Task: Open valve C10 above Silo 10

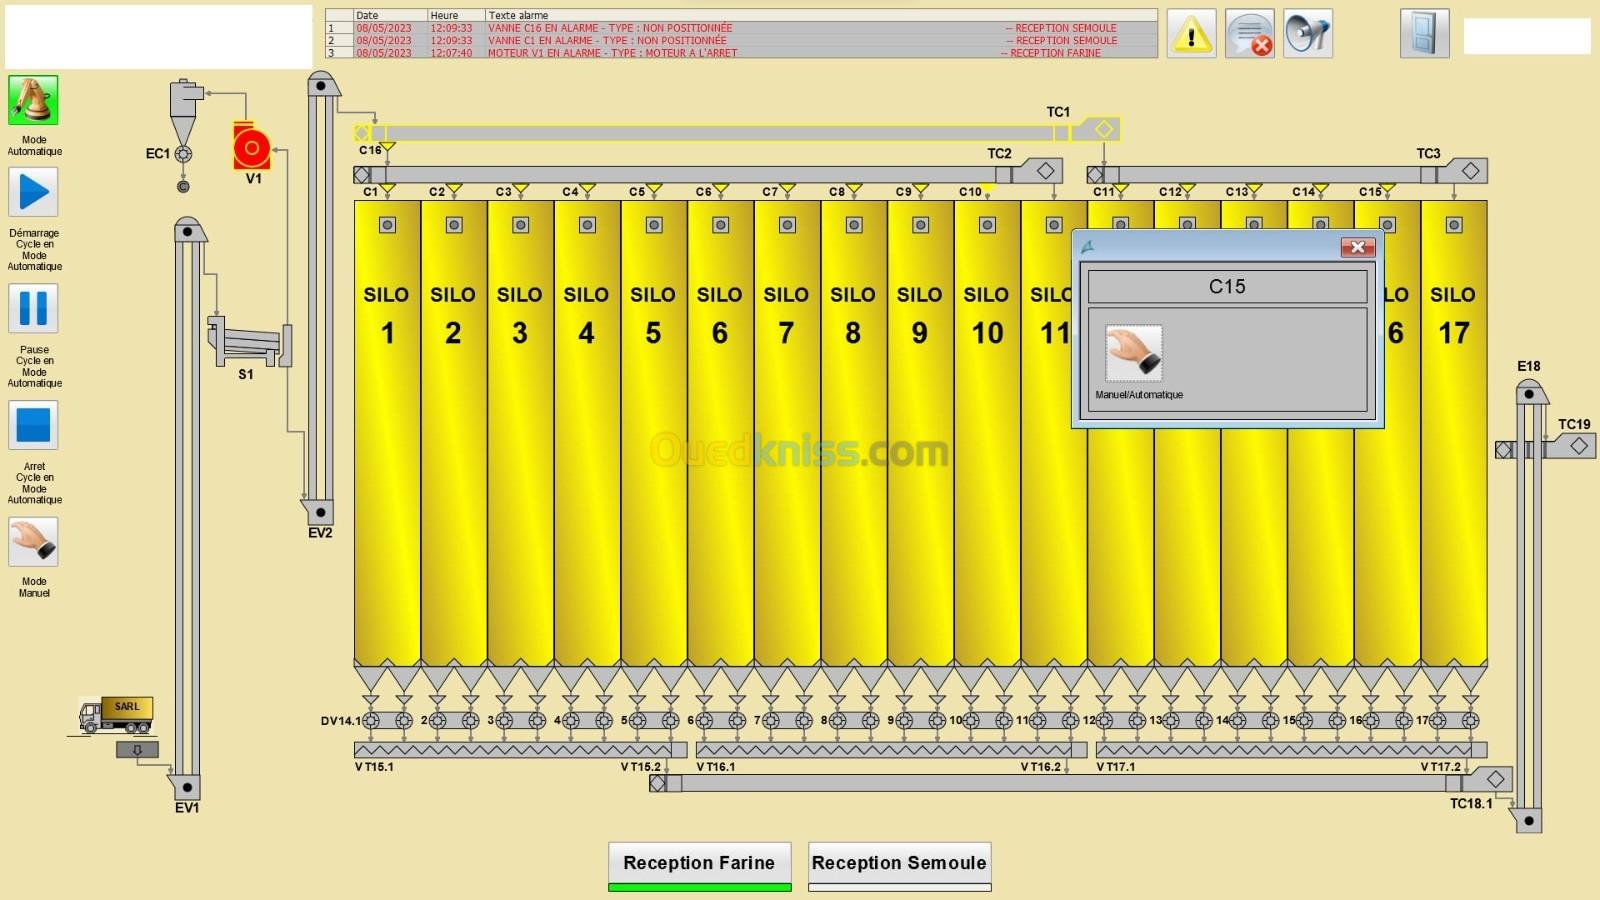Action: [988, 189]
